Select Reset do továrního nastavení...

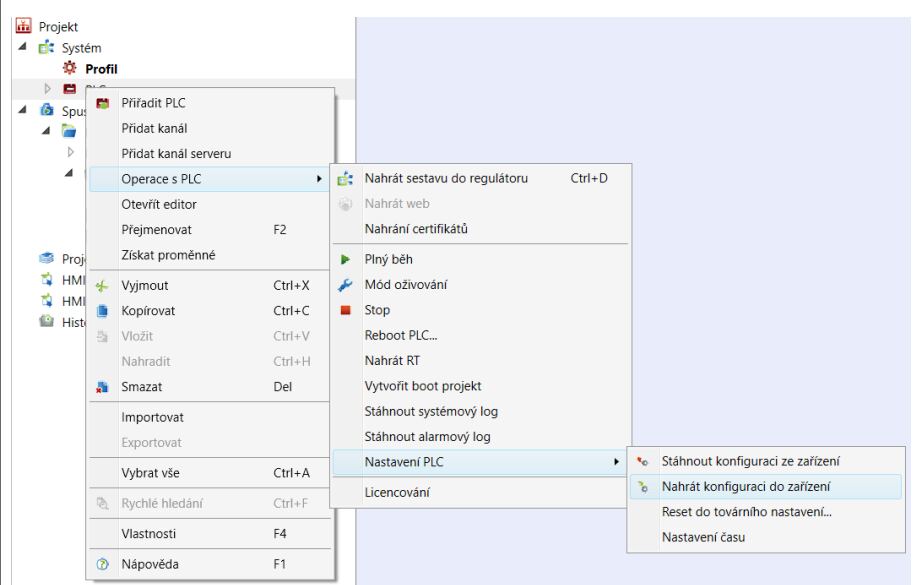747,512
